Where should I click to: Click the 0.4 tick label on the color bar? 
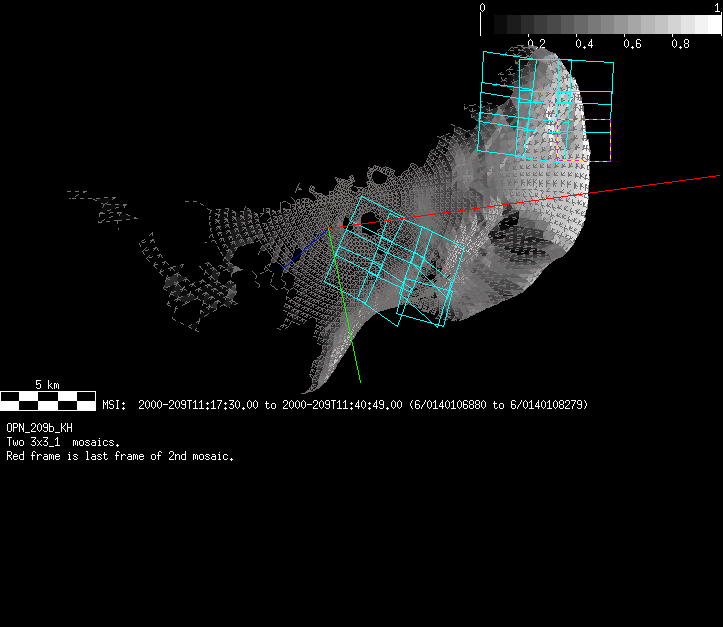click(x=584, y=44)
